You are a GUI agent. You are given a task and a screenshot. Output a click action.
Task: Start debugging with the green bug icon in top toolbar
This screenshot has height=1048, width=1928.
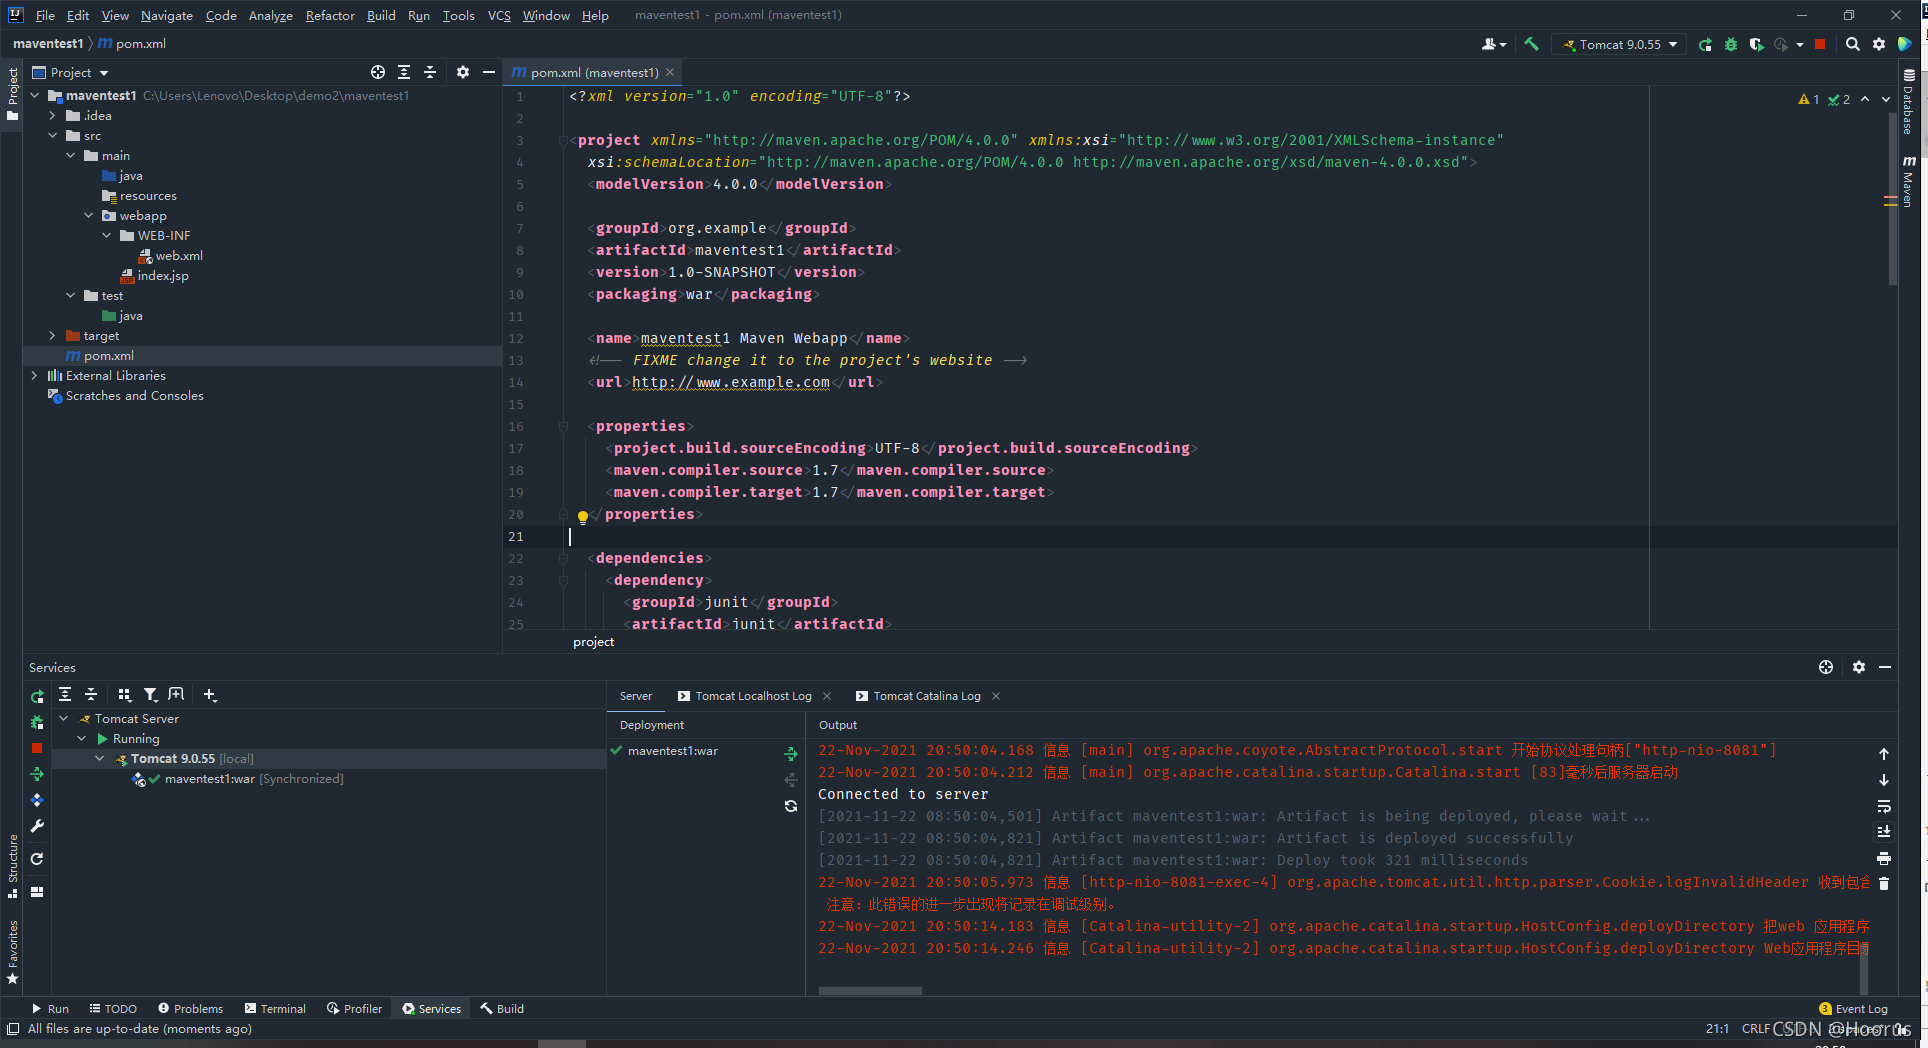coord(1731,44)
